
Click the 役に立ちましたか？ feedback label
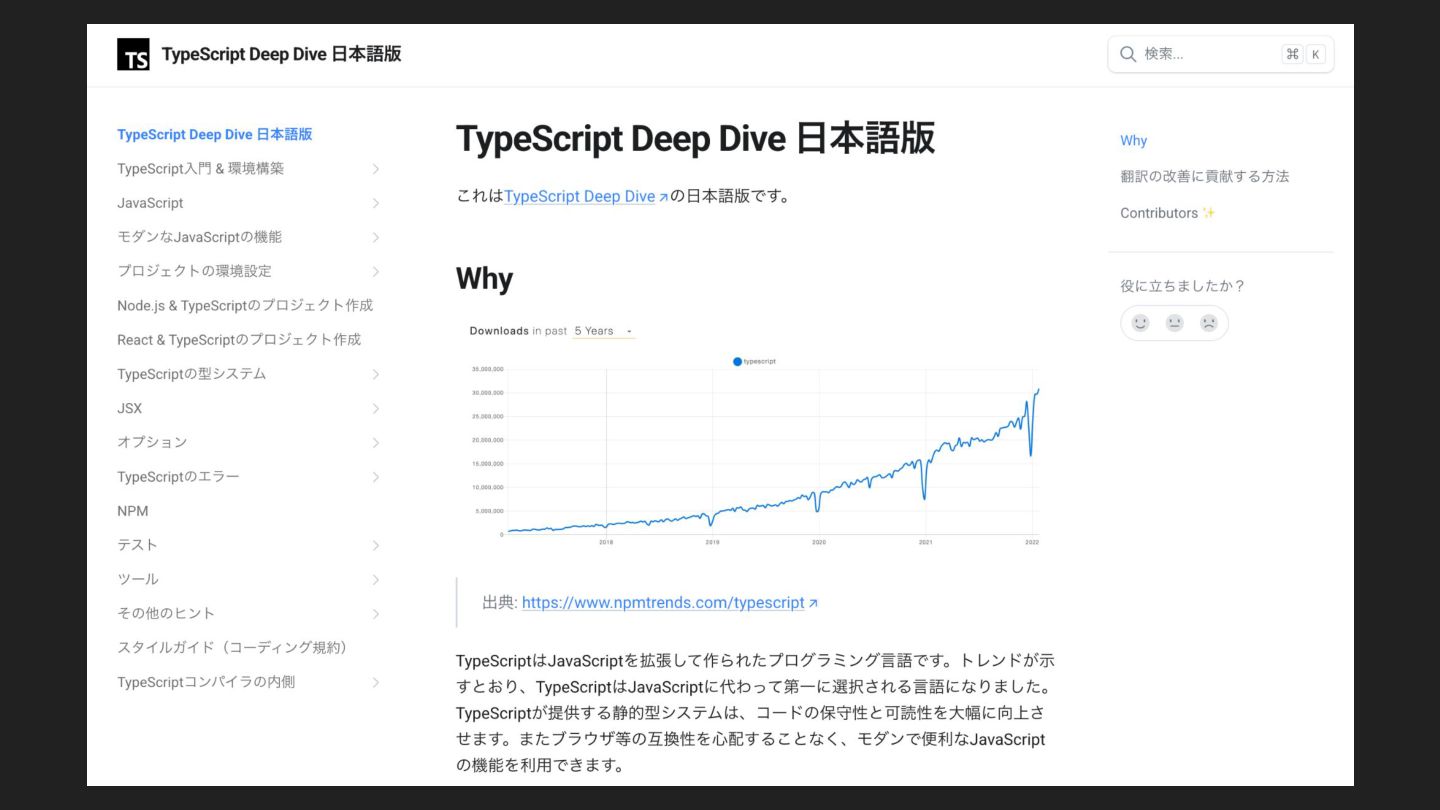[1182, 286]
